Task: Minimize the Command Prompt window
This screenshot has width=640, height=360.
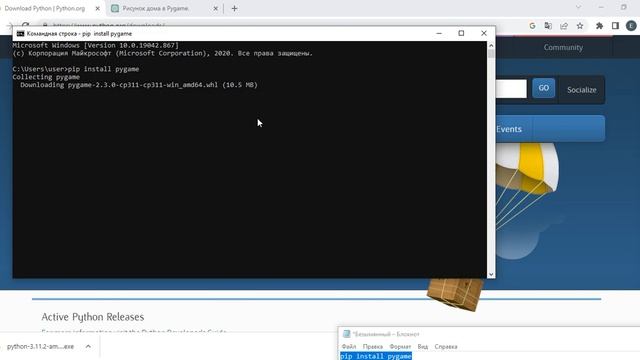Action: click(439, 33)
